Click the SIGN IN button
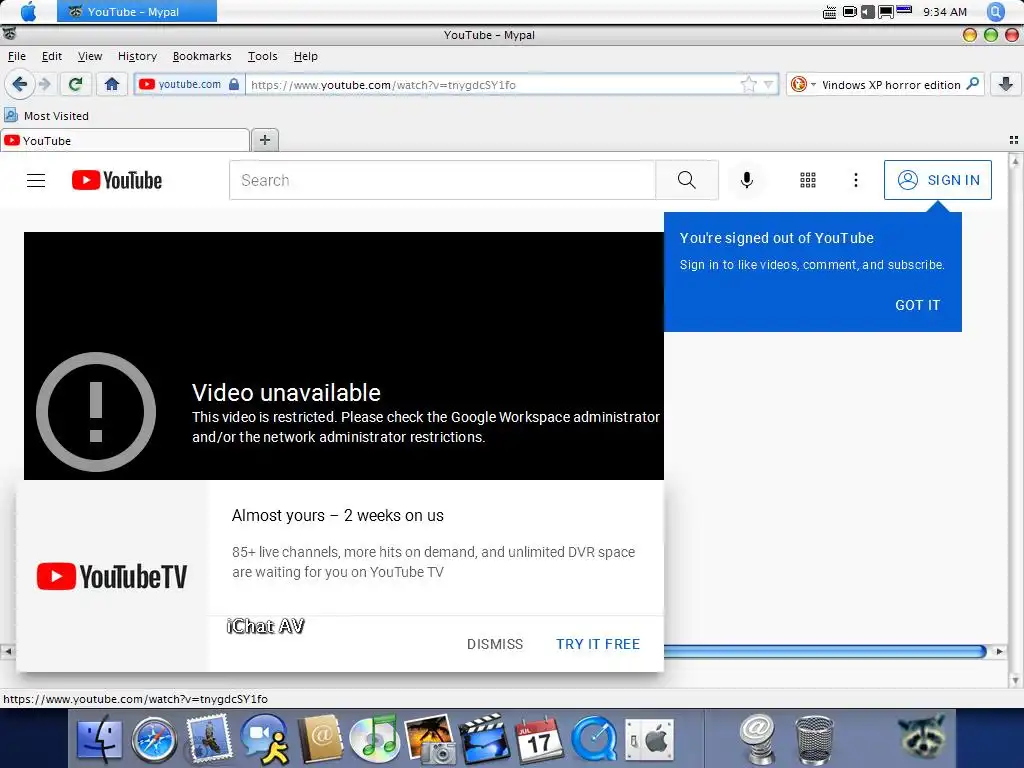The image size is (1024, 768). [x=938, y=180]
